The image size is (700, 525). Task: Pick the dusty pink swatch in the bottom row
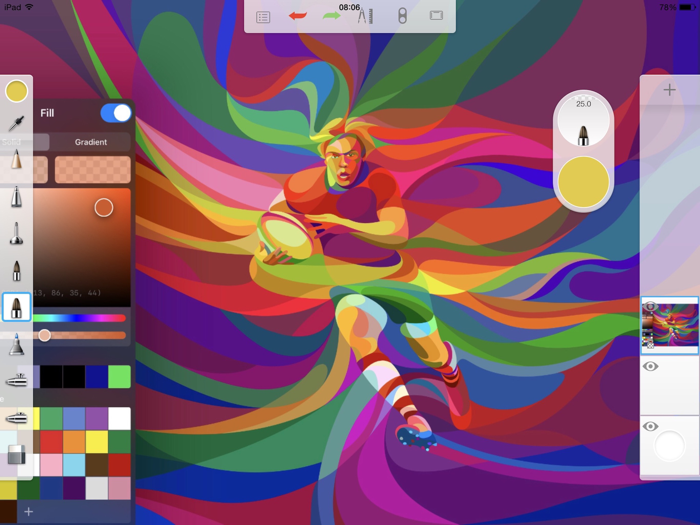point(120,488)
